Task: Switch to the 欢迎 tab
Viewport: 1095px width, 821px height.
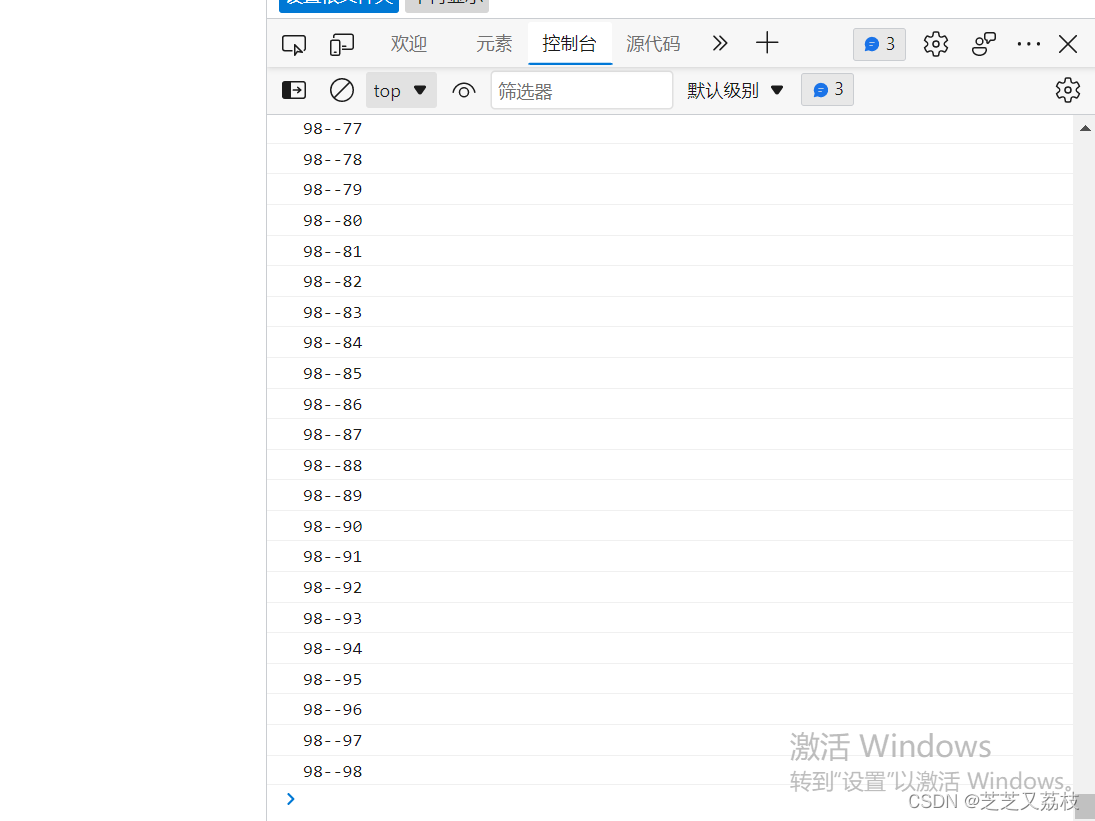Action: tap(408, 44)
